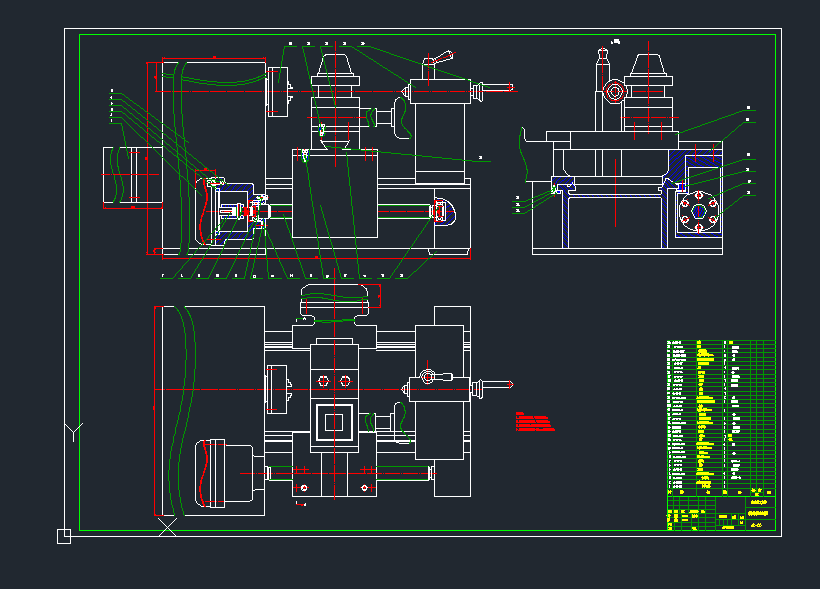Click the left hex bolt above the tool post
This screenshot has width=820, height=589.
point(322,380)
